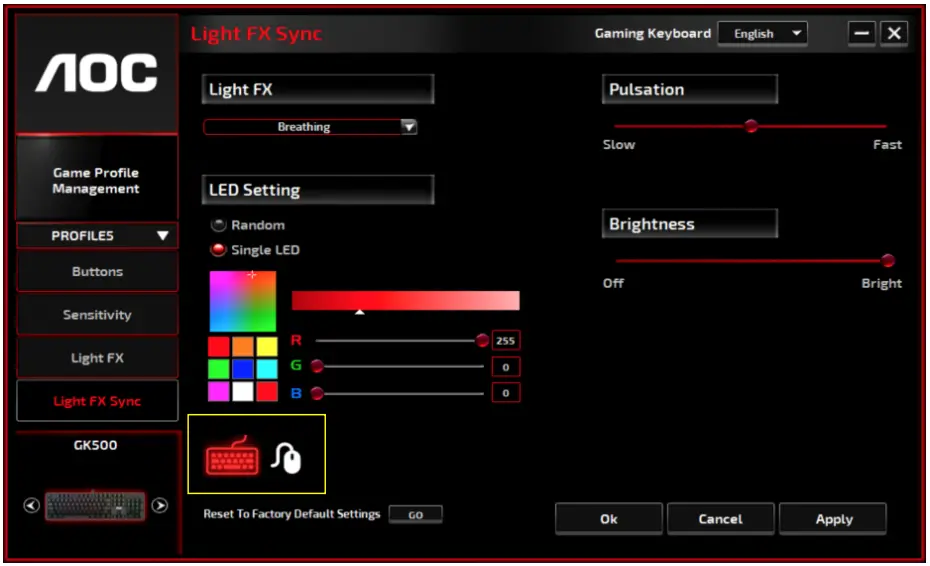
Task: Click the 'Fast' pulsation label
Action: (887, 145)
